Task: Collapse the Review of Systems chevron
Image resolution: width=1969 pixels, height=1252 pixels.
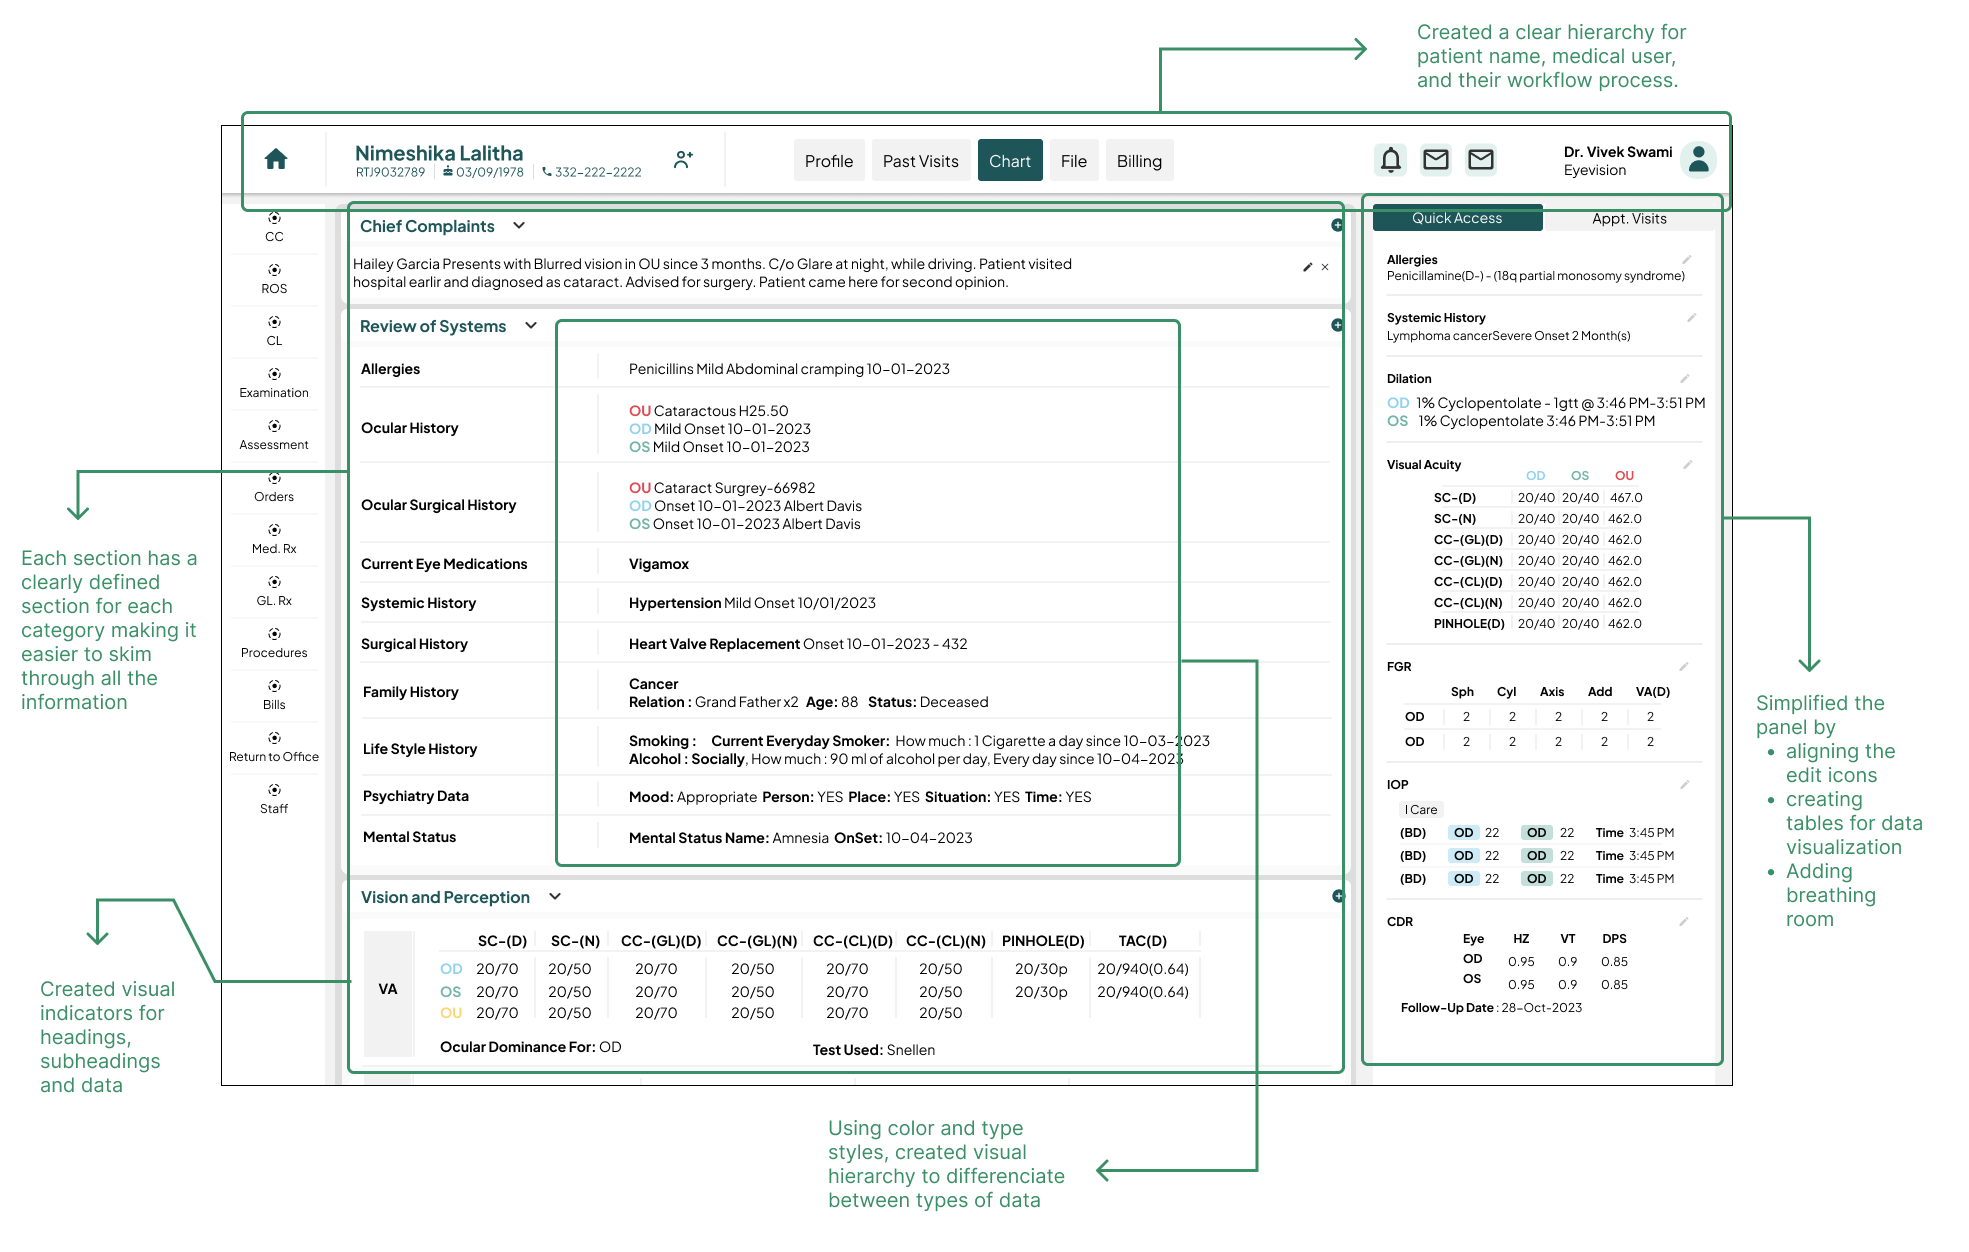Action: (x=531, y=326)
